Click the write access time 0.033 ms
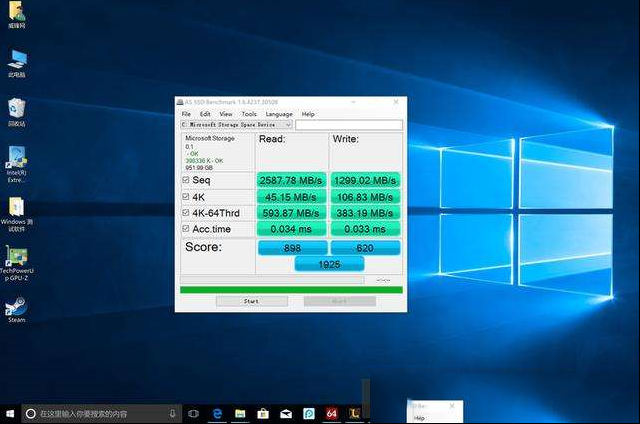This screenshot has height=424, width=640. pyautogui.click(x=365, y=229)
